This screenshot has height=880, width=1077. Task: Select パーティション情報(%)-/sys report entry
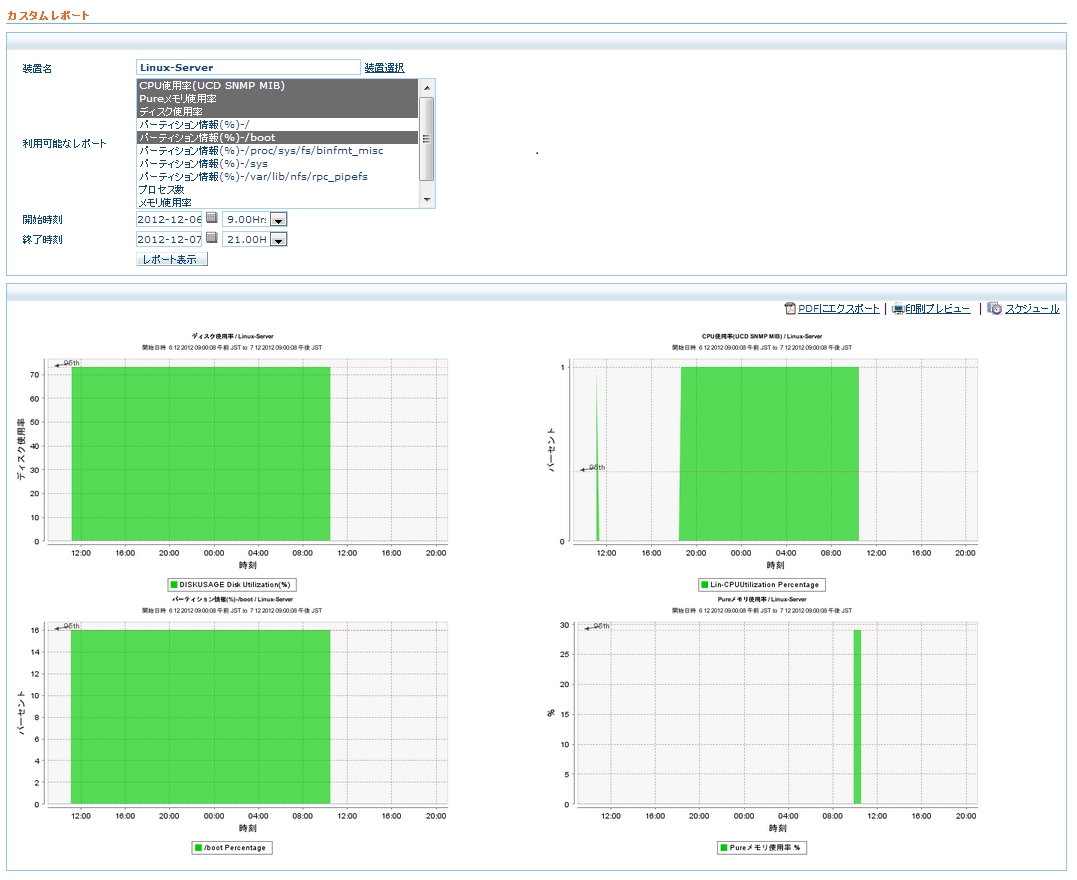203,163
